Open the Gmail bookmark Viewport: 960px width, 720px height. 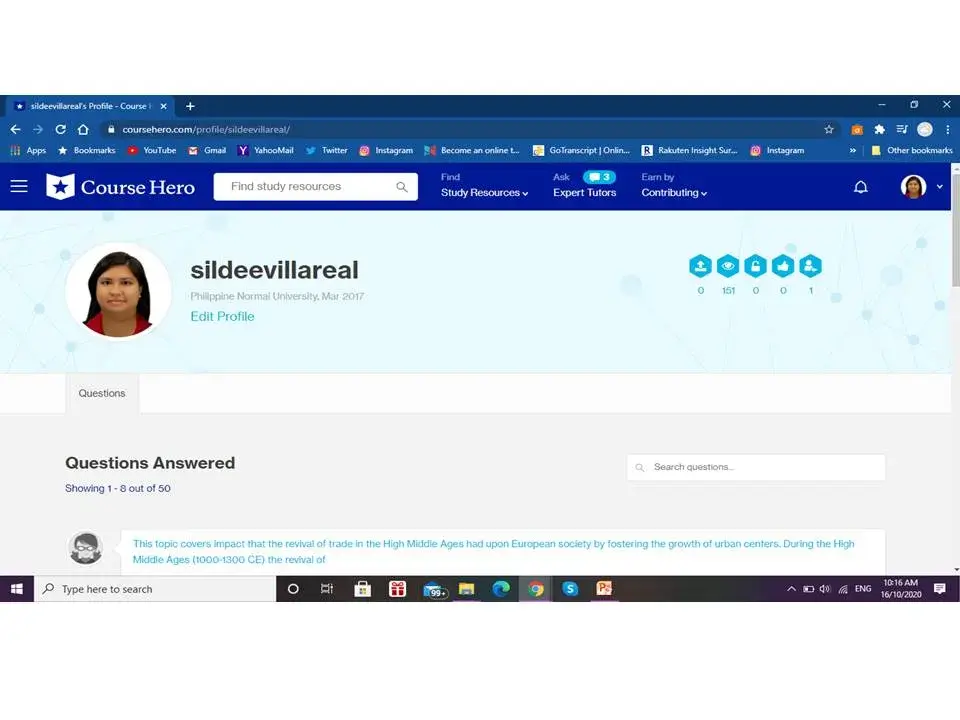[x=207, y=150]
